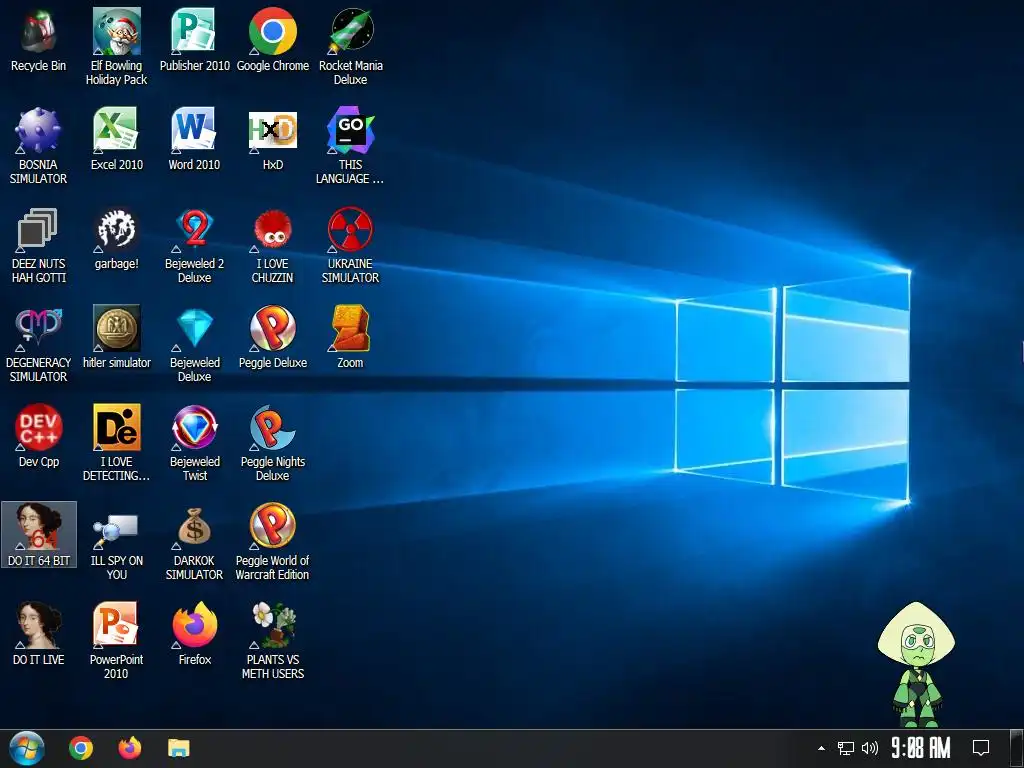Click the garbage! desktop shortcut

[x=116, y=239]
